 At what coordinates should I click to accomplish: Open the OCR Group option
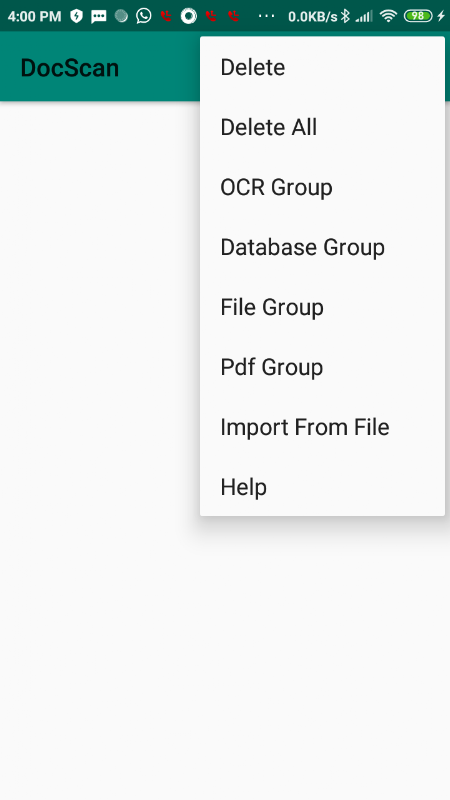click(322, 187)
